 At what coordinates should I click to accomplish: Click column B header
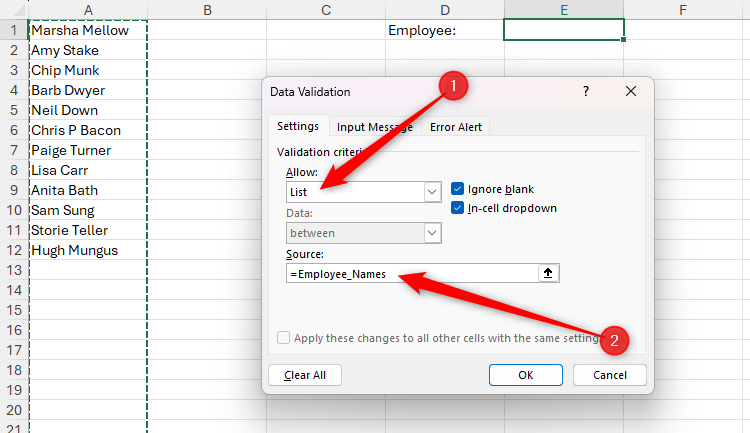pyautogui.click(x=207, y=10)
